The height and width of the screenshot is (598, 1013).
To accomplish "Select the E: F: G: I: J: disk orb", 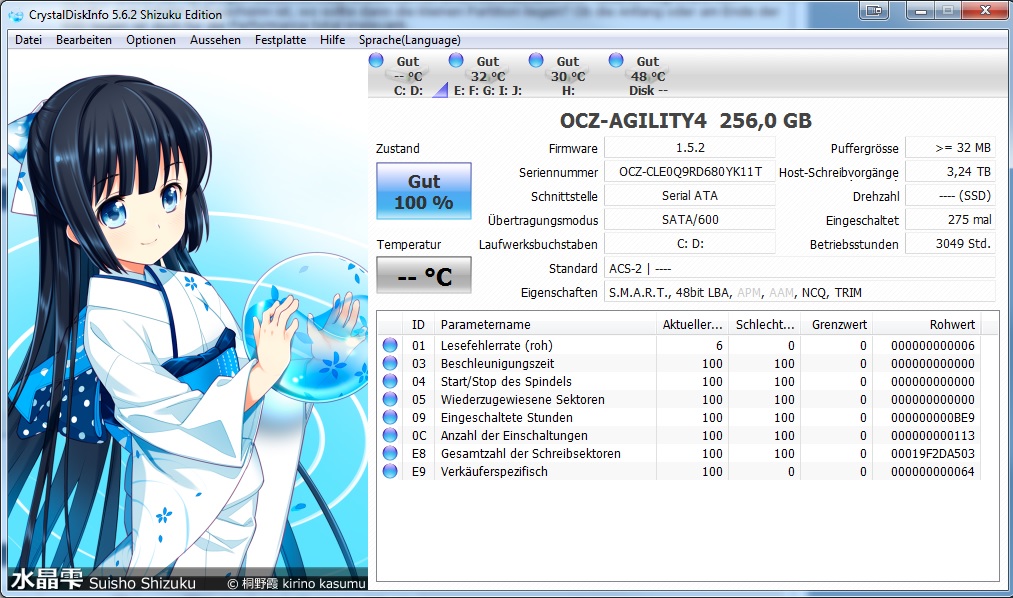I will pos(456,61).
